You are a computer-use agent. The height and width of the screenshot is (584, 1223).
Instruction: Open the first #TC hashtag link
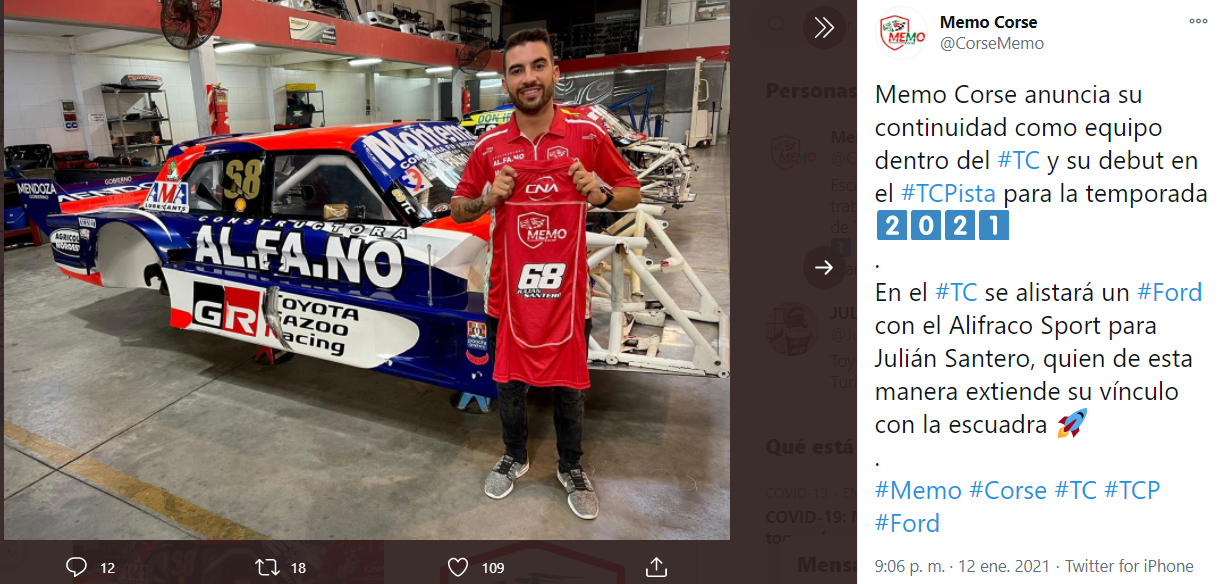pyautogui.click(x=1019, y=161)
